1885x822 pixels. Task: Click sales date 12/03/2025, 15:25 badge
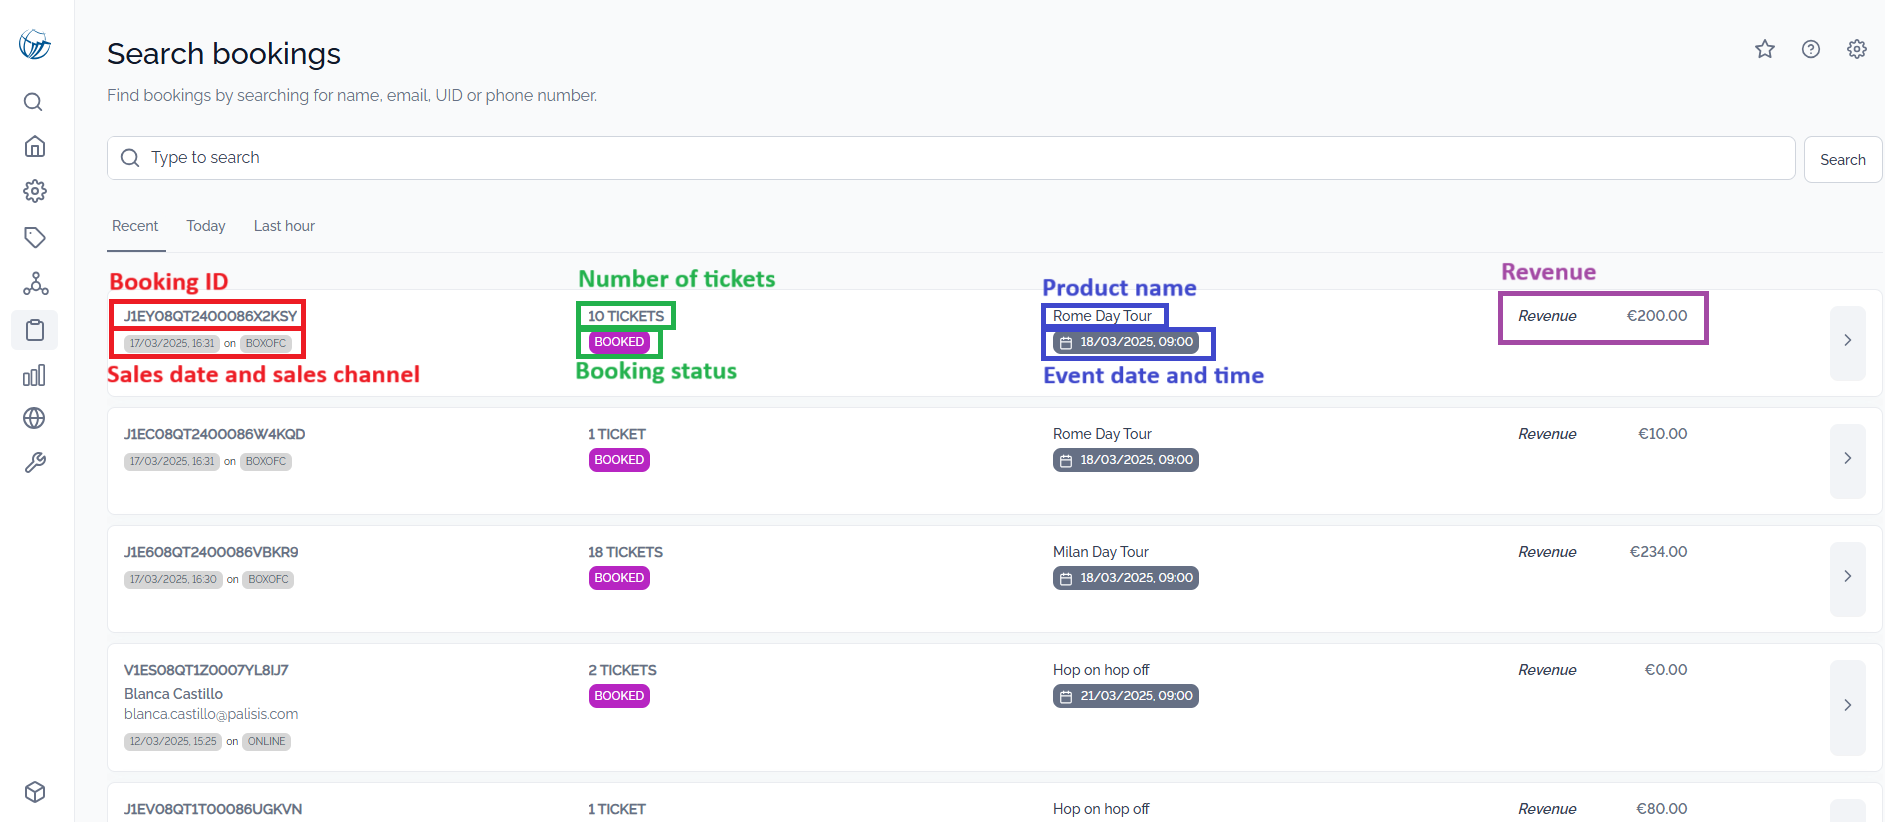coord(173,742)
